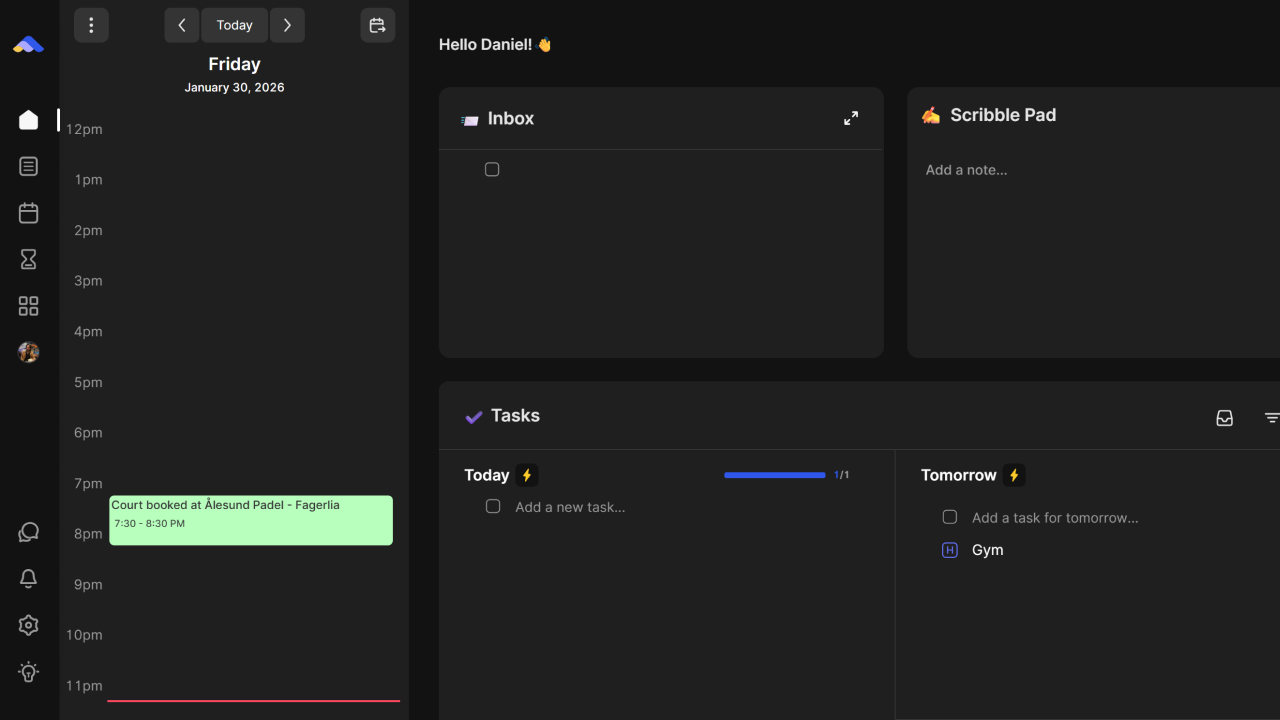Screen dimensions: 1280x720
Task: Open the Calendar icon in sidebar
Action: (x=28, y=212)
